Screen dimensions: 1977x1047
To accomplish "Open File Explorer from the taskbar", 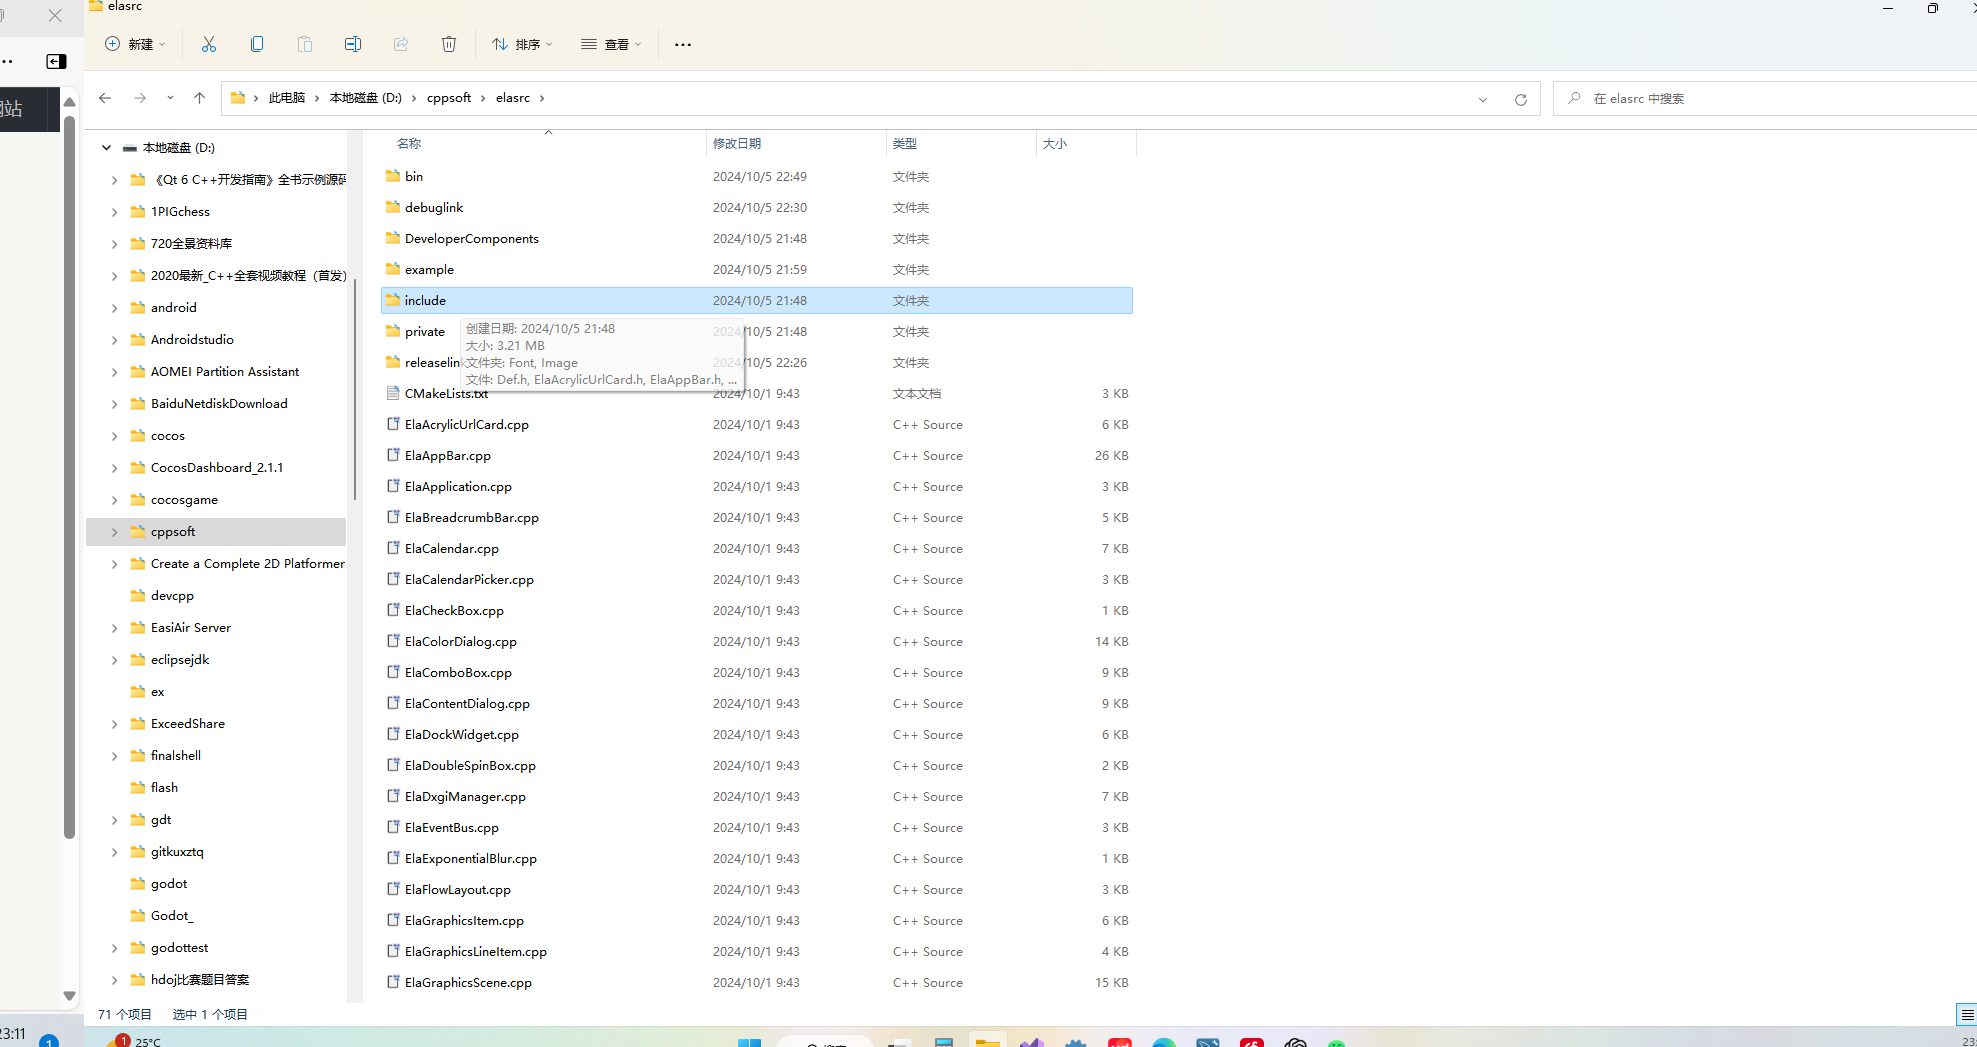I will pyautogui.click(x=988, y=1042).
